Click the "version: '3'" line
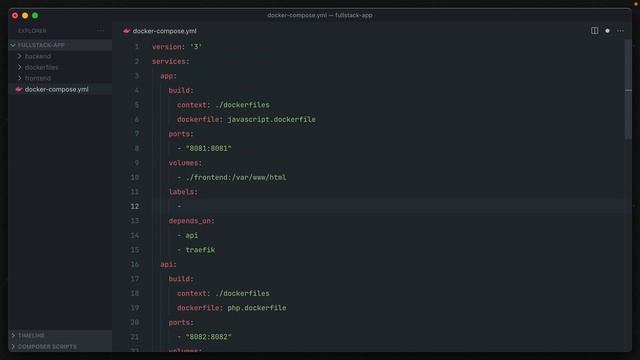The height and width of the screenshot is (360, 640). coord(177,47)
